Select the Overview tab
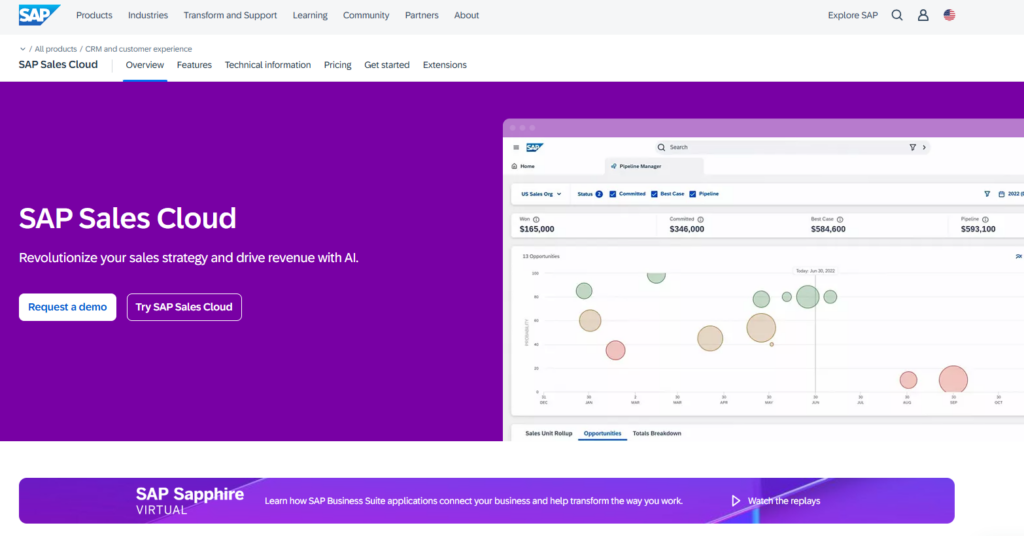Viewport: 1024px width, 536px height. tap(145, 65)
